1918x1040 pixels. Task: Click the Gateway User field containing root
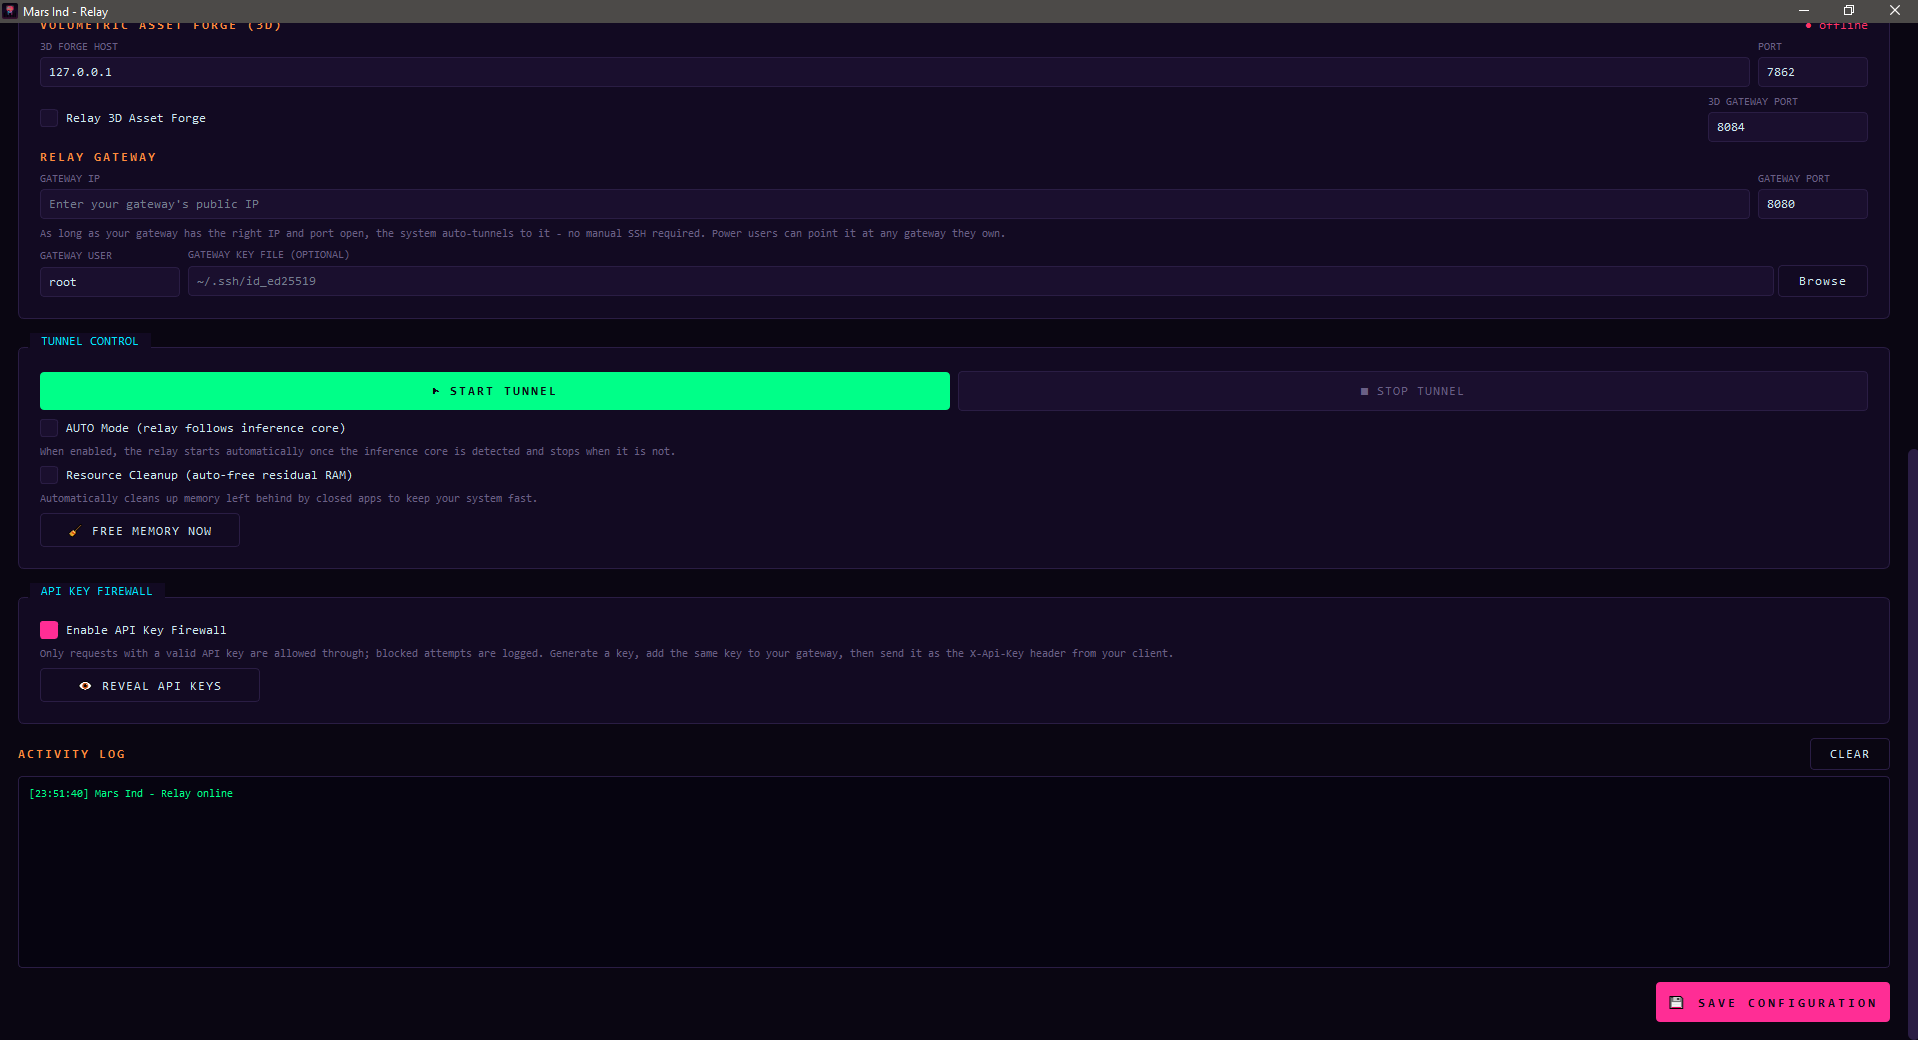point(110,282)
